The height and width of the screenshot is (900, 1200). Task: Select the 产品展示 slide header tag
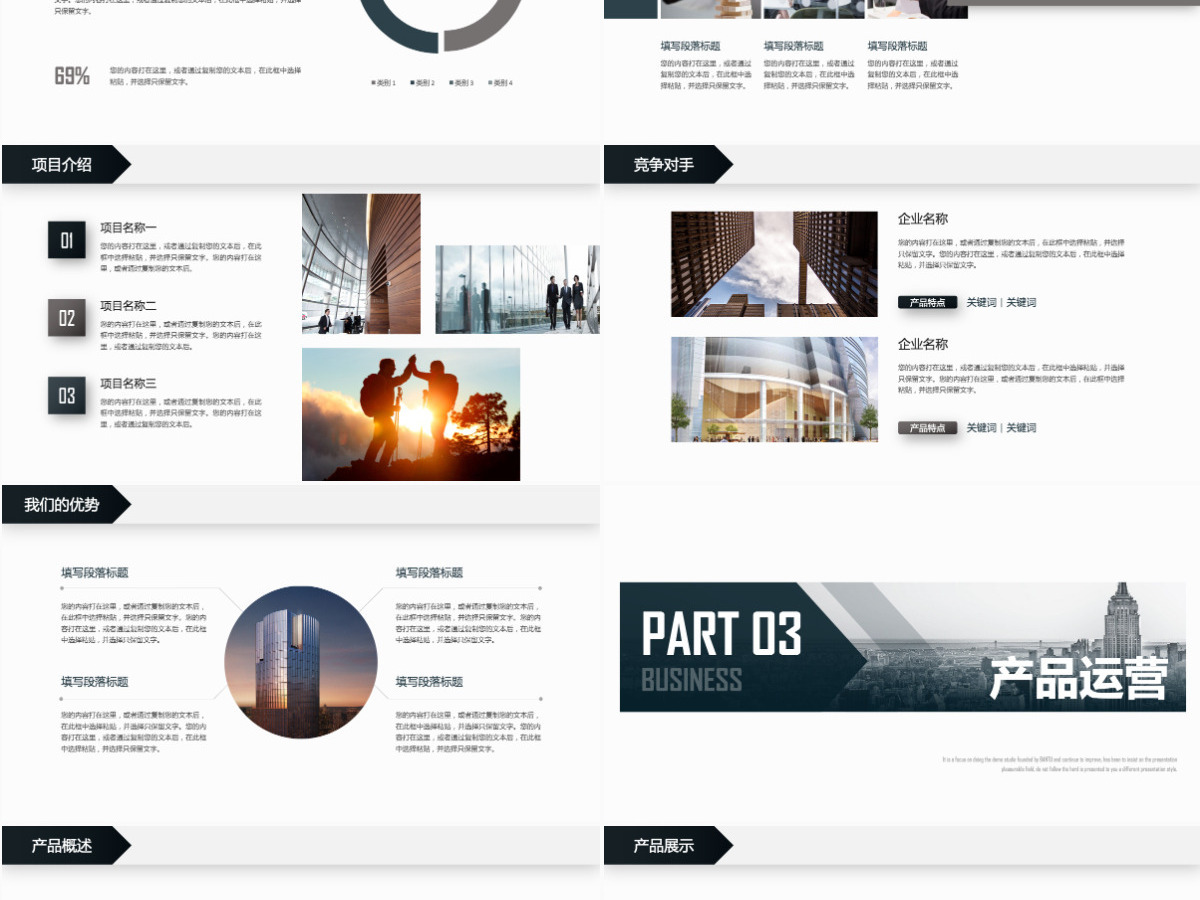coord(668,846)
